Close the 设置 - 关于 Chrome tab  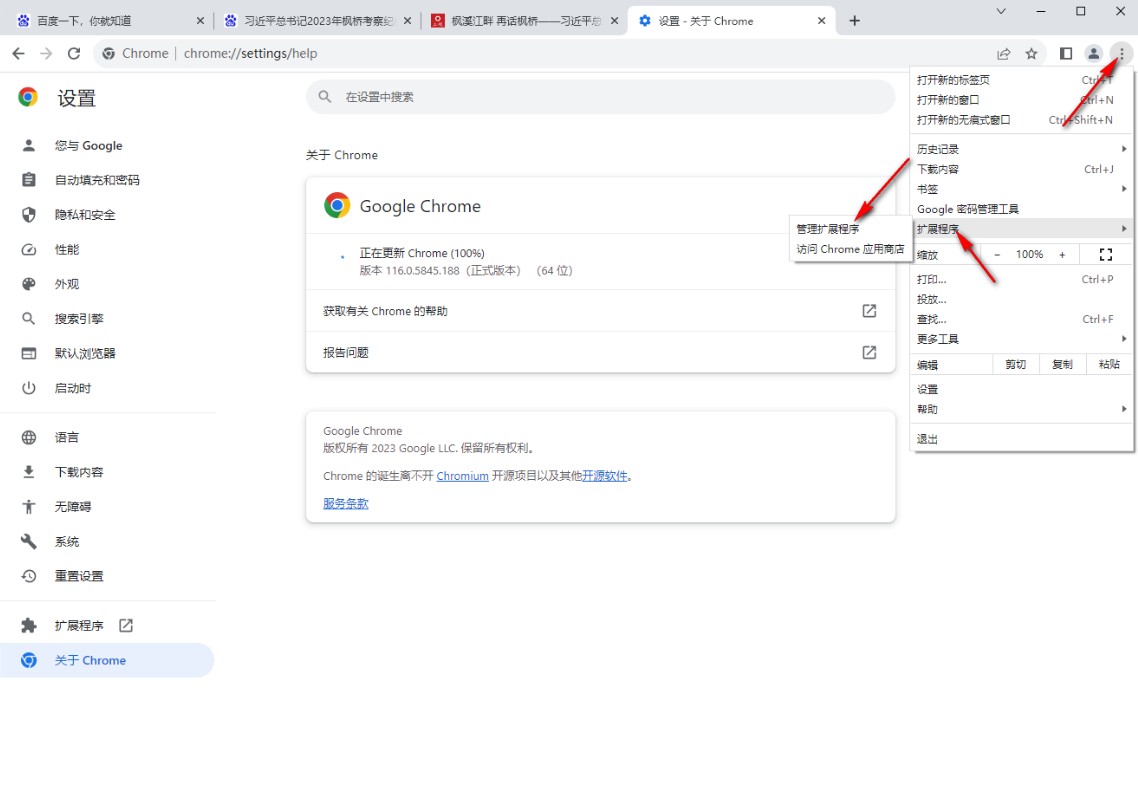click(821, 21)
